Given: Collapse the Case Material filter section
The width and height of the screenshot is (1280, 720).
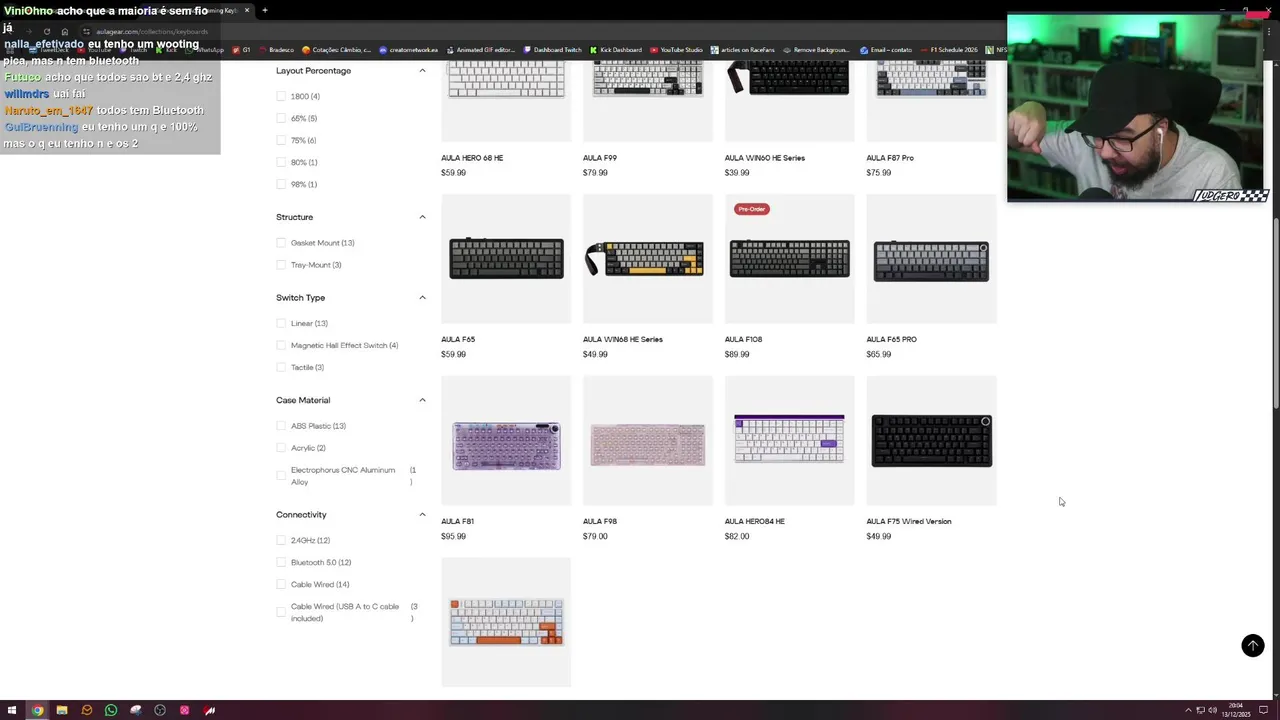Looking at the screenshot, I should pos(422,400).
